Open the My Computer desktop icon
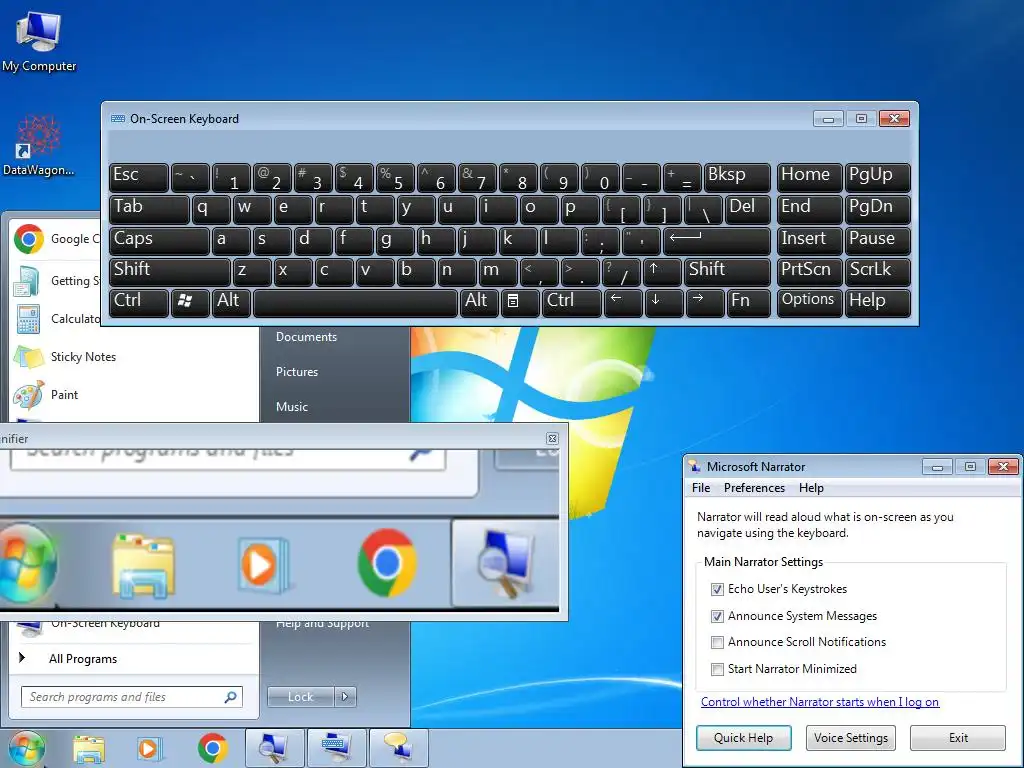This screenshot has height=768, width=1024. (x=39, y=41)
